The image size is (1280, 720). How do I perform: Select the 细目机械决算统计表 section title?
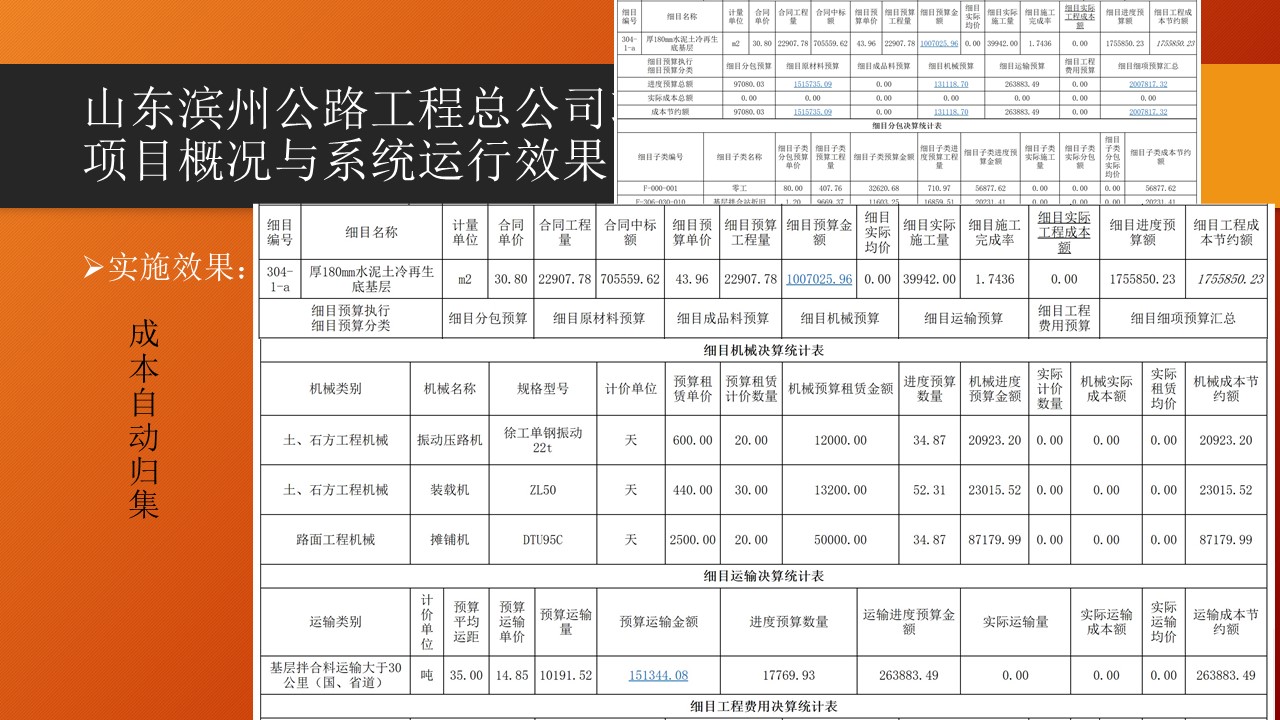[764, 351]
